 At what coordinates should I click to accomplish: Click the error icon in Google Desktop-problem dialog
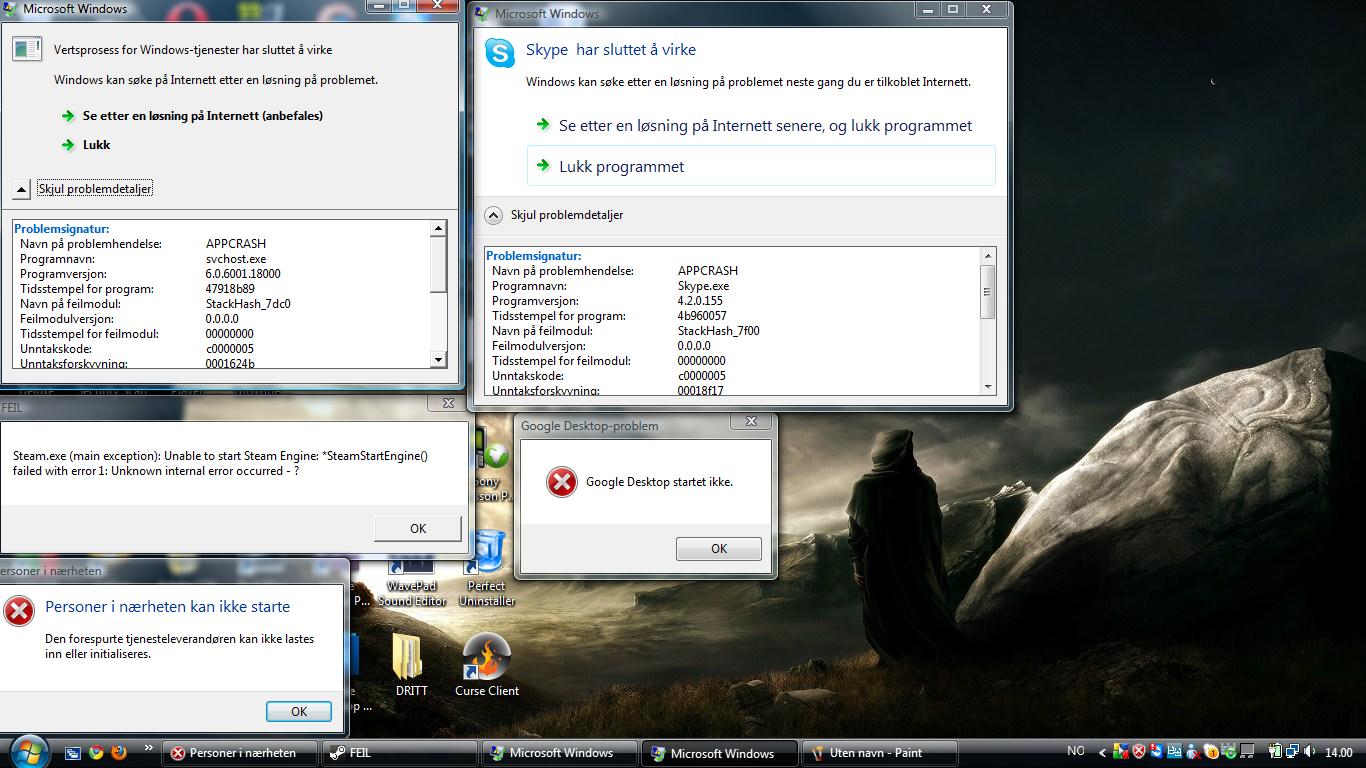click(x=562, y=483)
